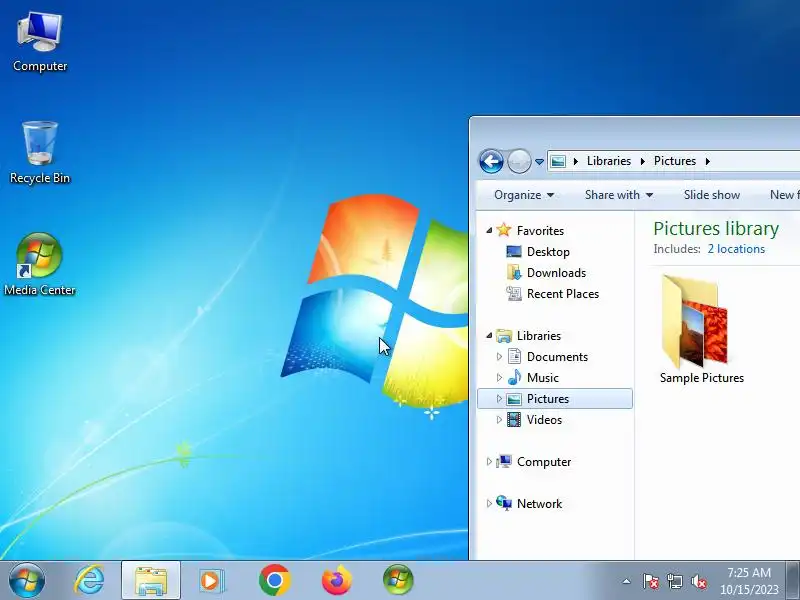Open the Share with menu
The height and width of the screenshot is (600, 800).
pyautogui.click(x=619, y=195)
